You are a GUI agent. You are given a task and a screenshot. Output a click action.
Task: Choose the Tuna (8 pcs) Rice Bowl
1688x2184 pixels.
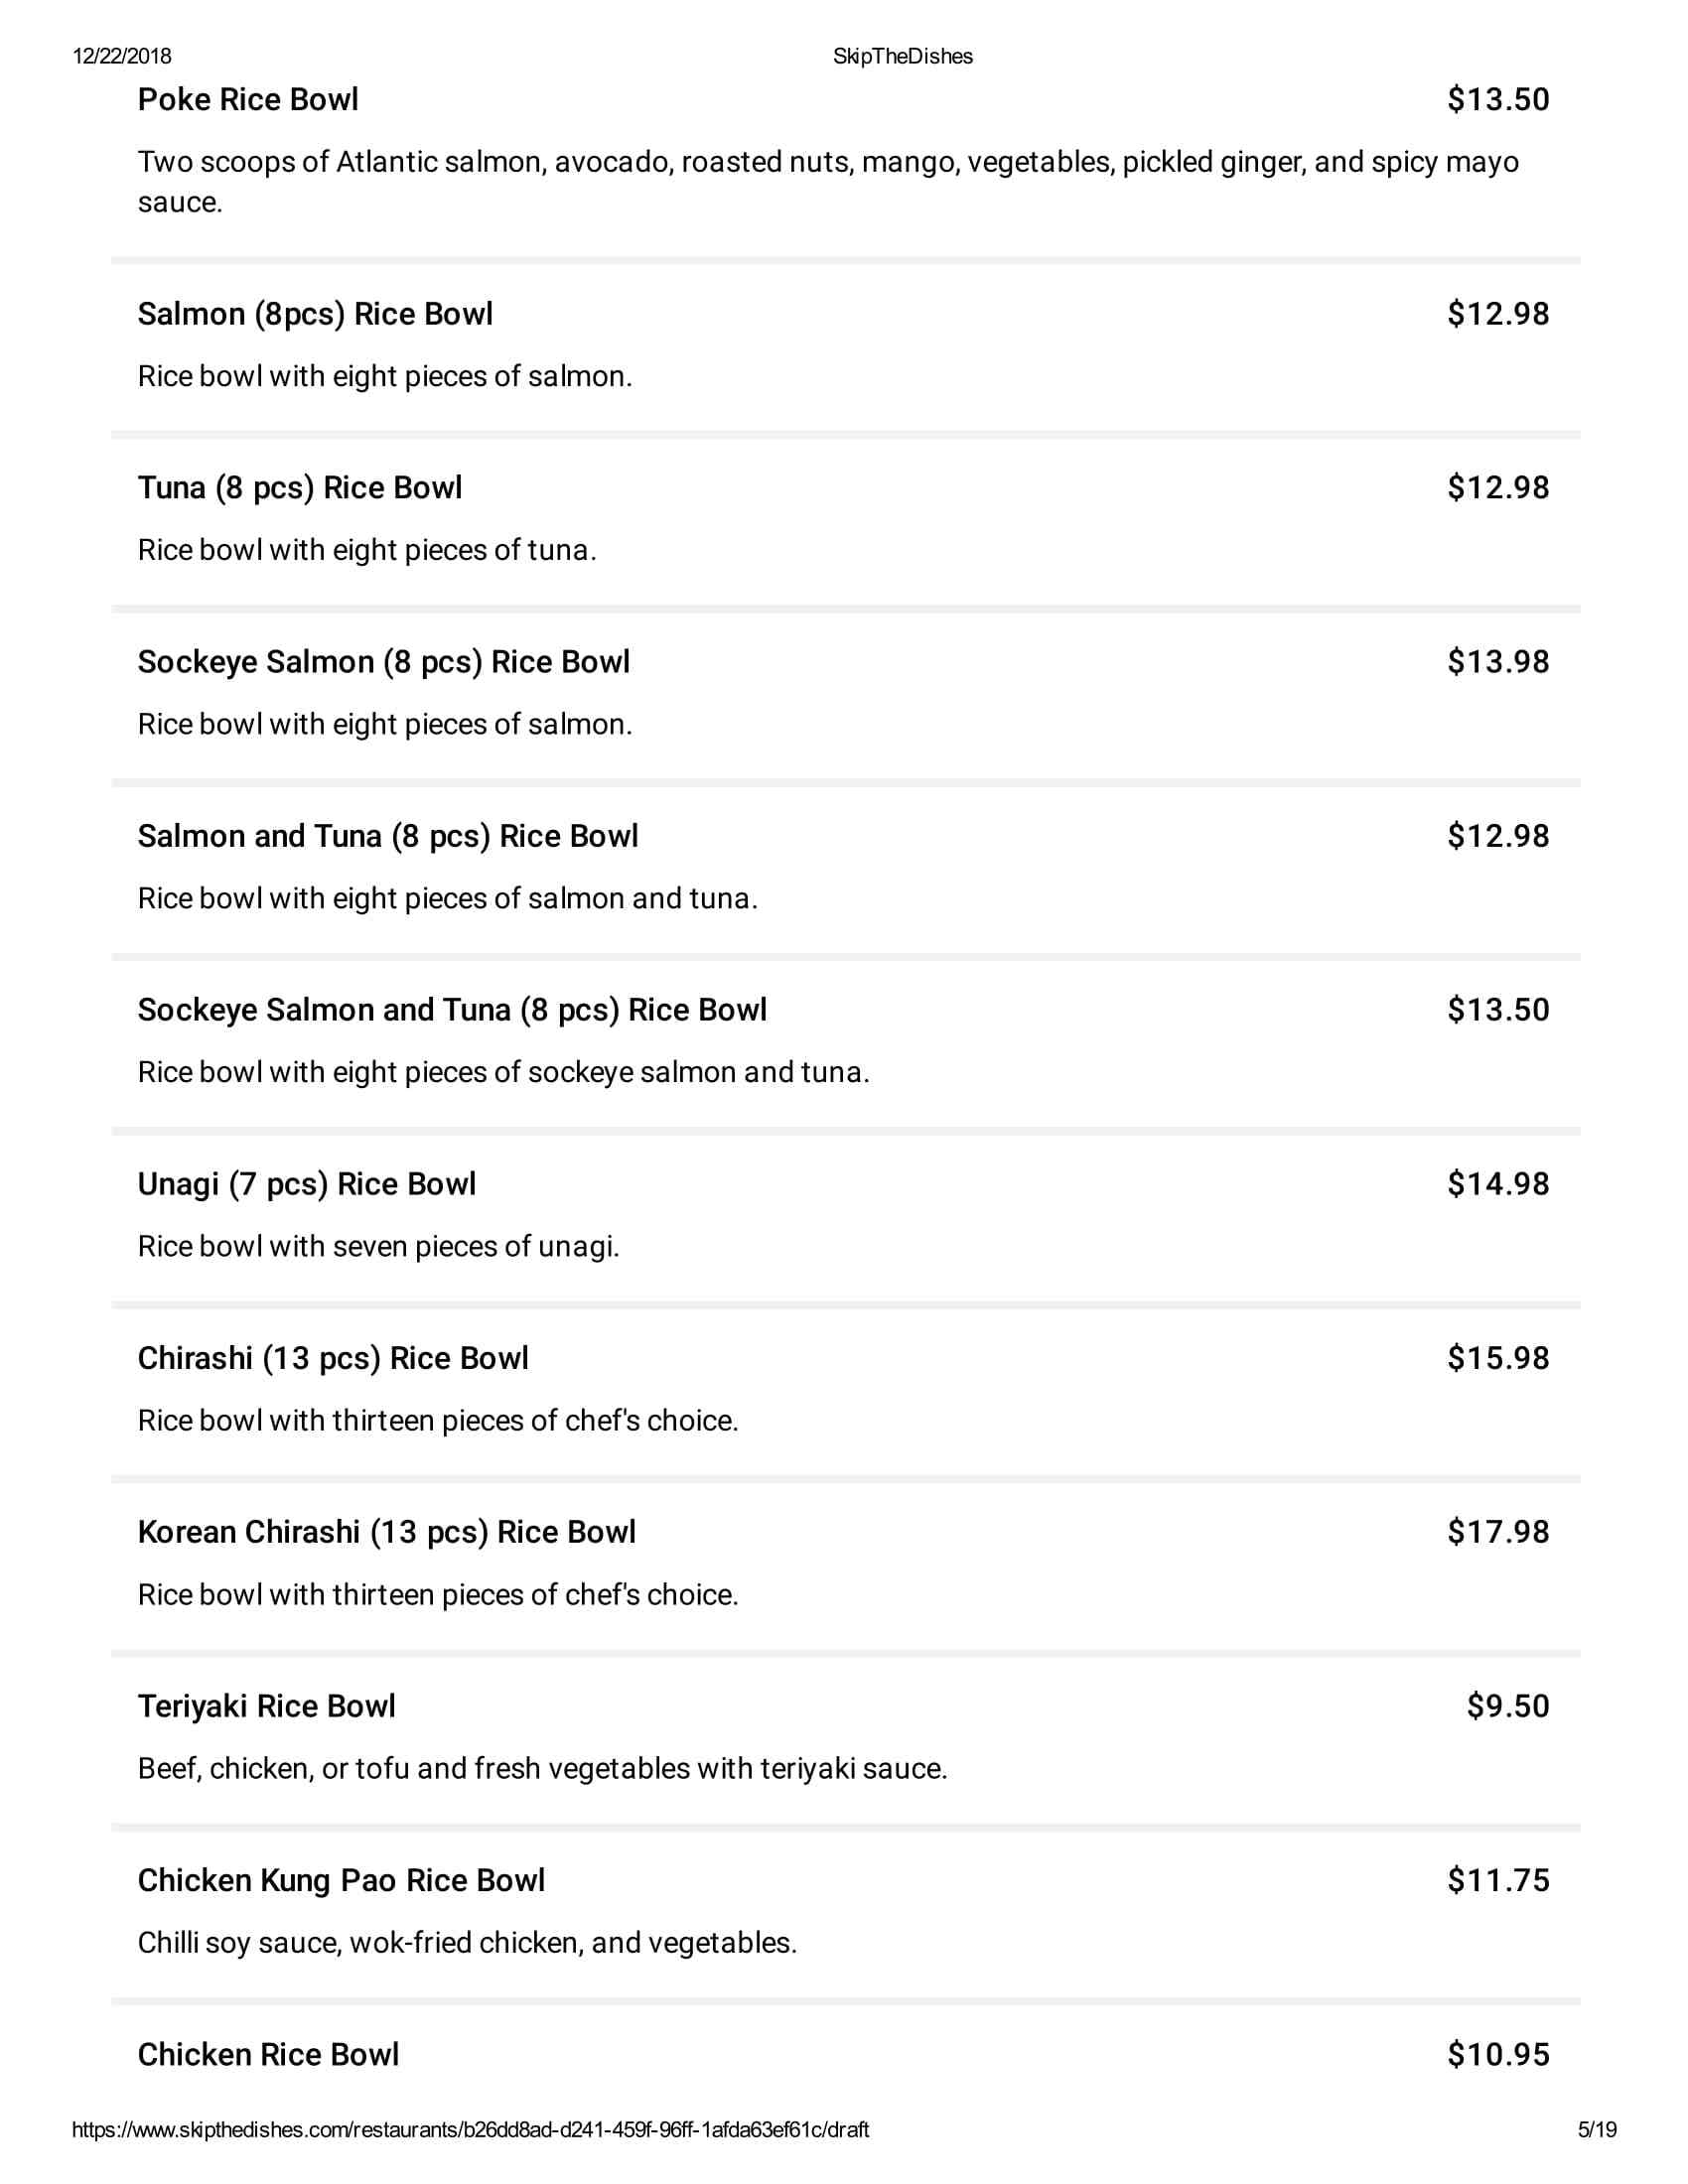click(300, 488)
